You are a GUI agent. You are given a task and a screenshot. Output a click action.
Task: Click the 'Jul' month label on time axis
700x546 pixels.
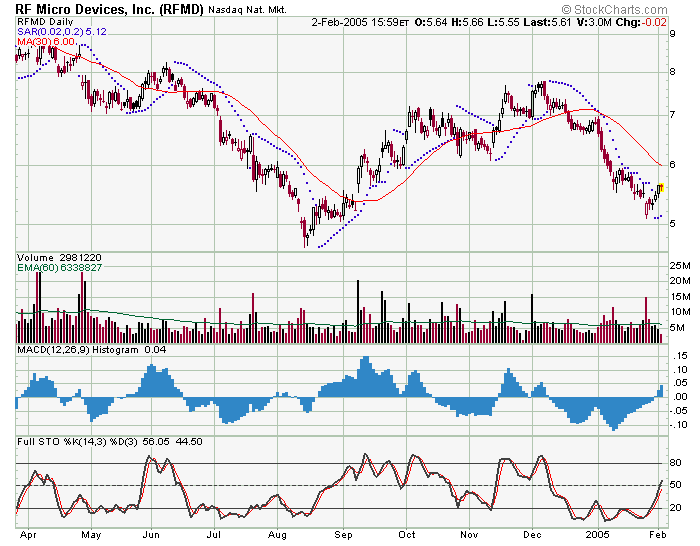pos(214,535)
